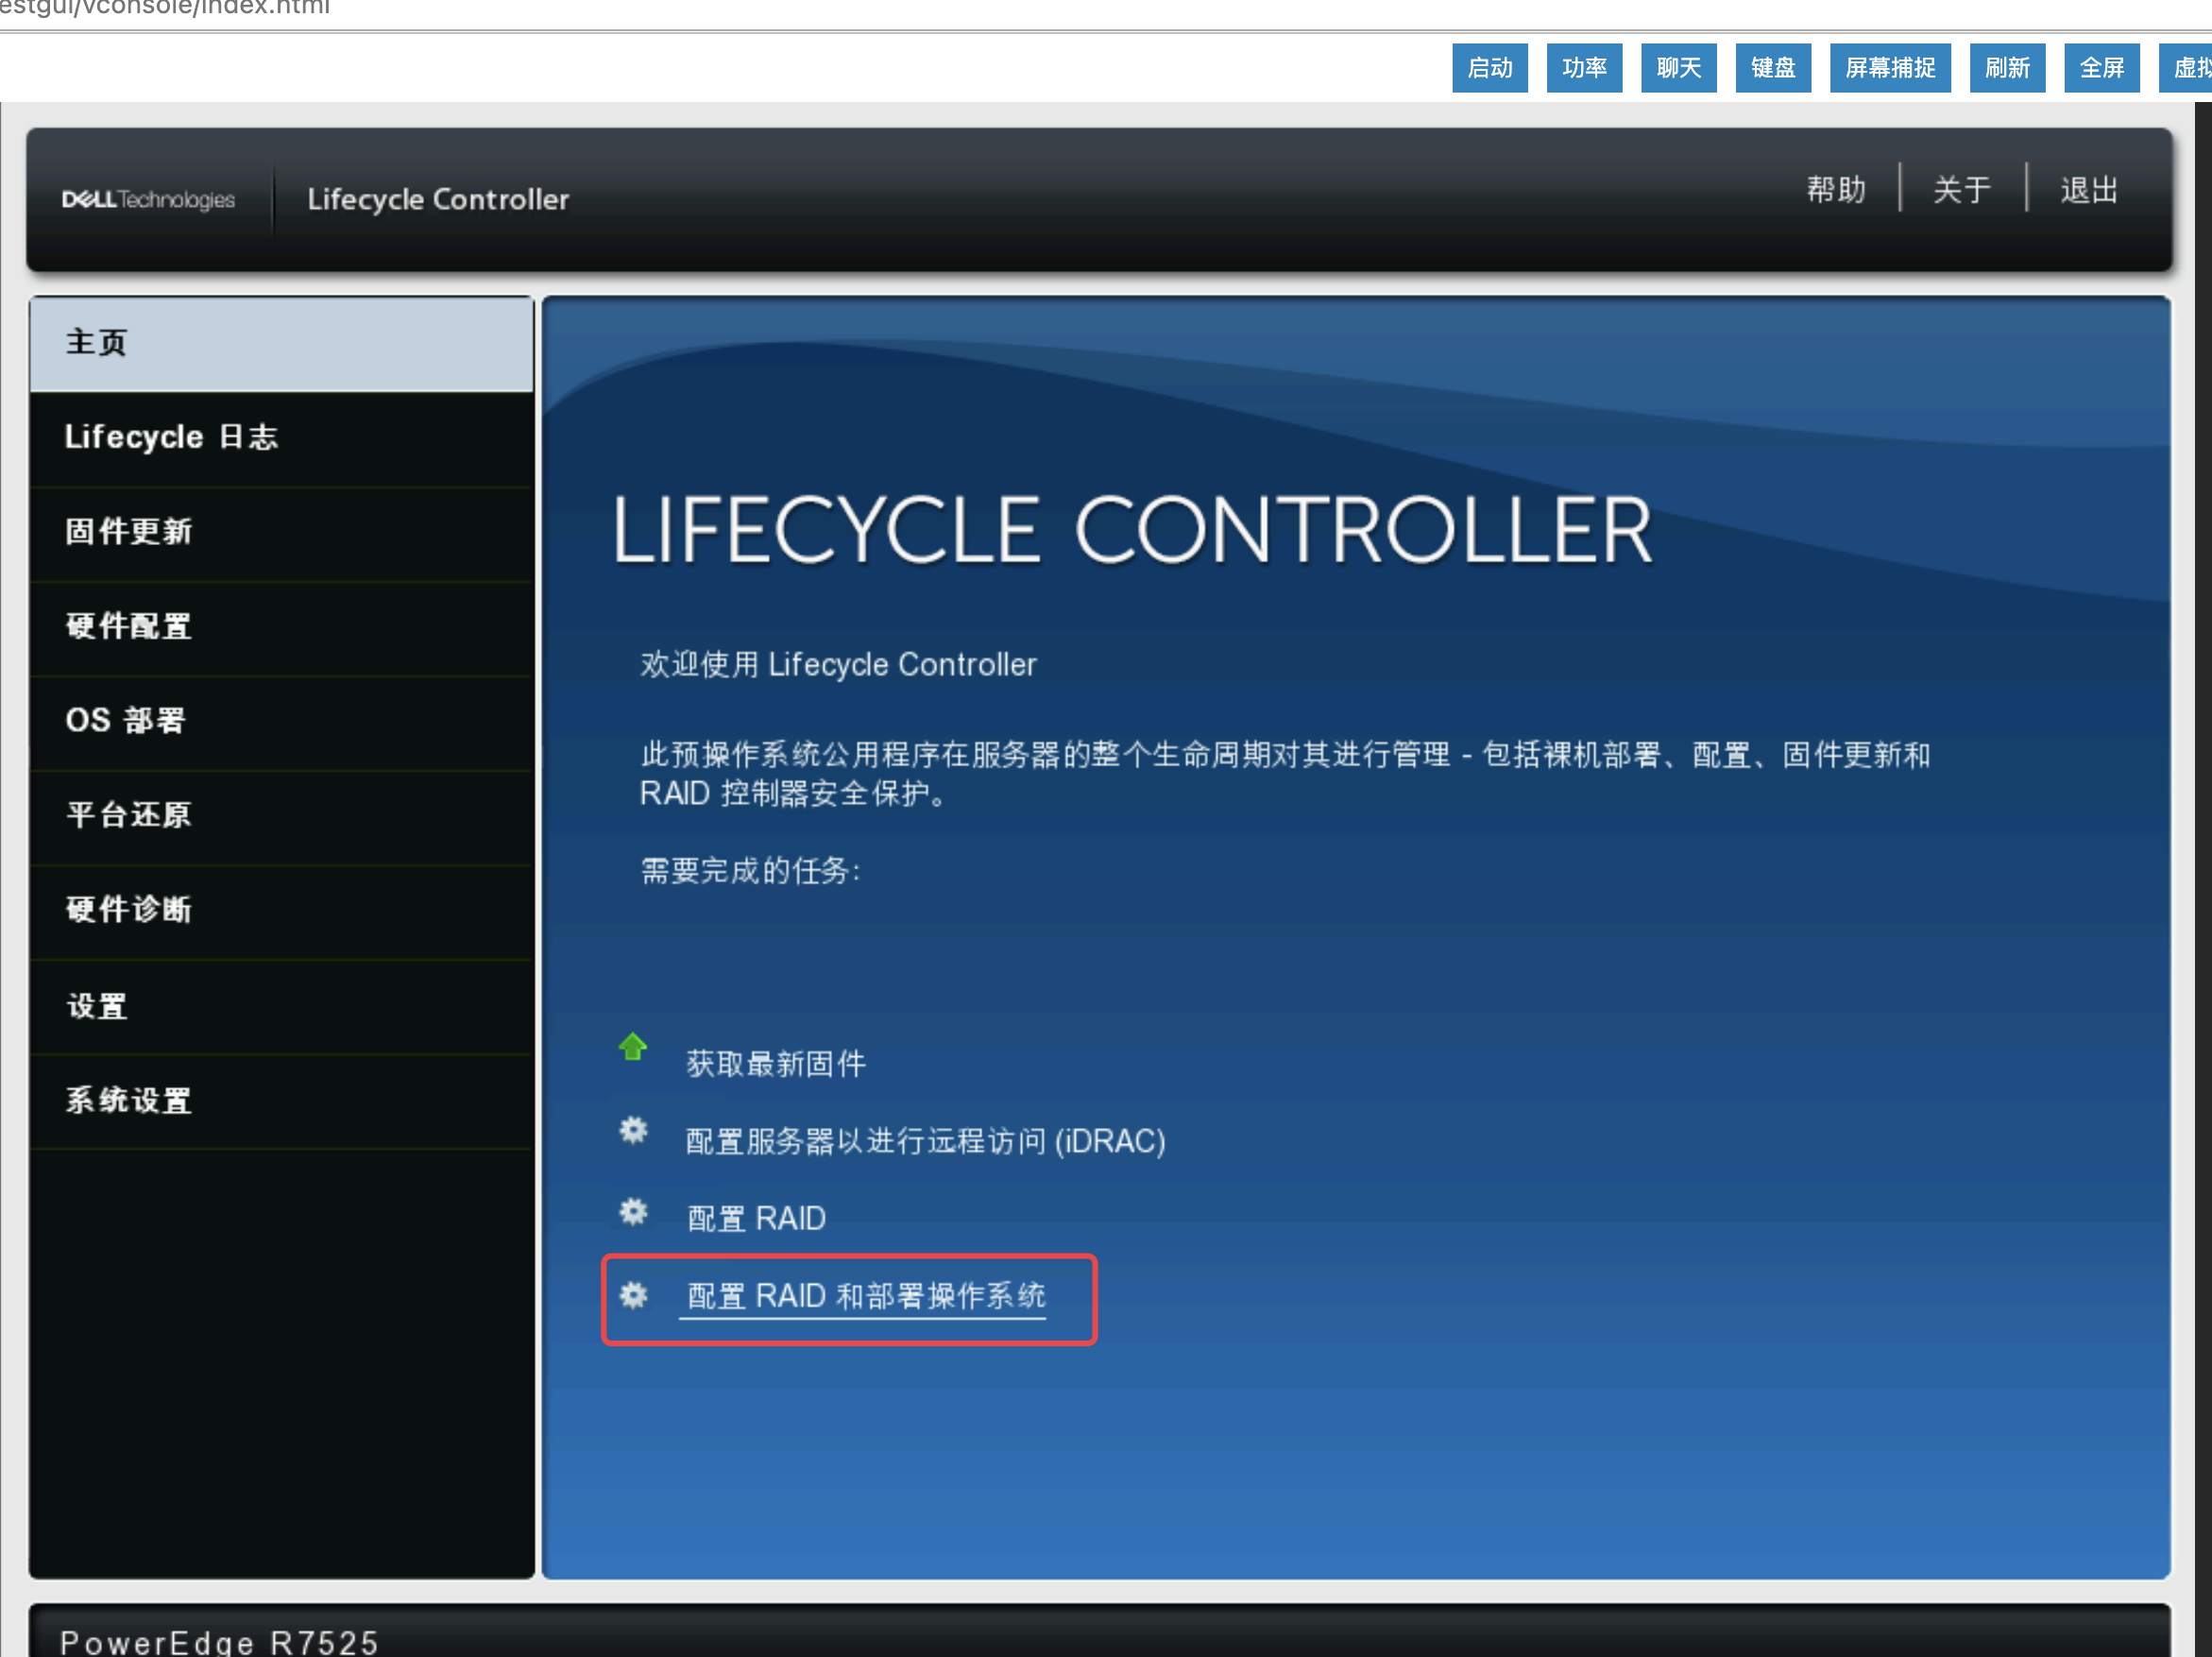Select the 主页 home menu item
Screen dimensions: 2212x1657
[x=282, y=343]
